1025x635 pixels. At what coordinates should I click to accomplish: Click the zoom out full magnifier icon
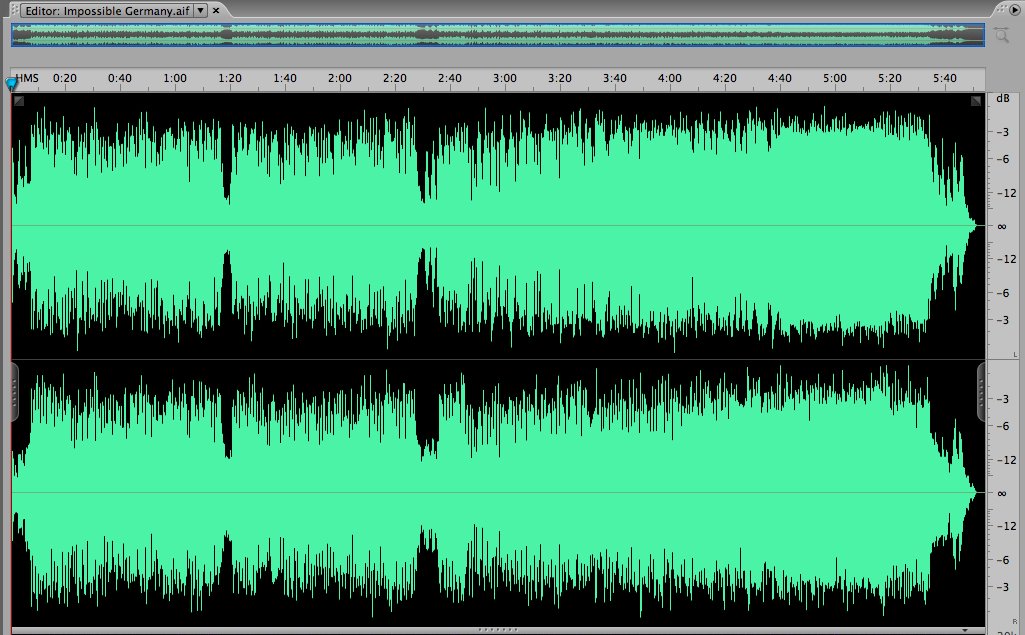coord(1001,35)
